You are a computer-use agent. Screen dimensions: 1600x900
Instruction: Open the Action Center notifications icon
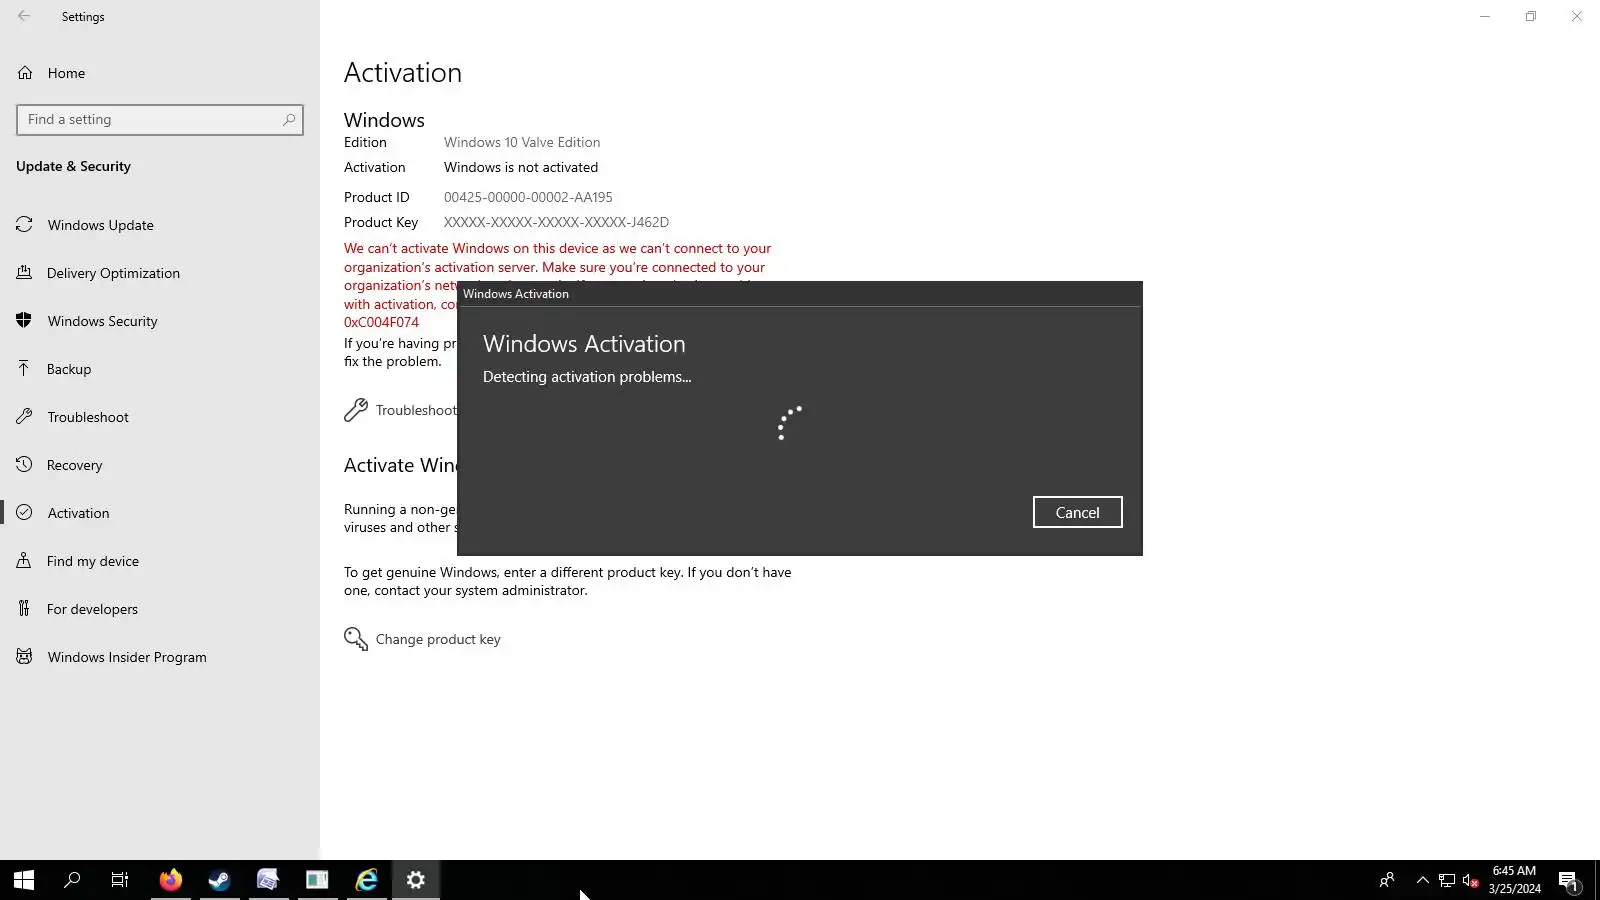click(1569, 880)
